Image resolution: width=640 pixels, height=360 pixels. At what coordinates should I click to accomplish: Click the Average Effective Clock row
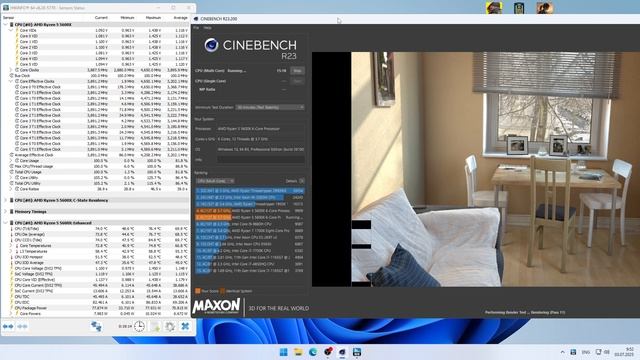click(x=96, y=155)
